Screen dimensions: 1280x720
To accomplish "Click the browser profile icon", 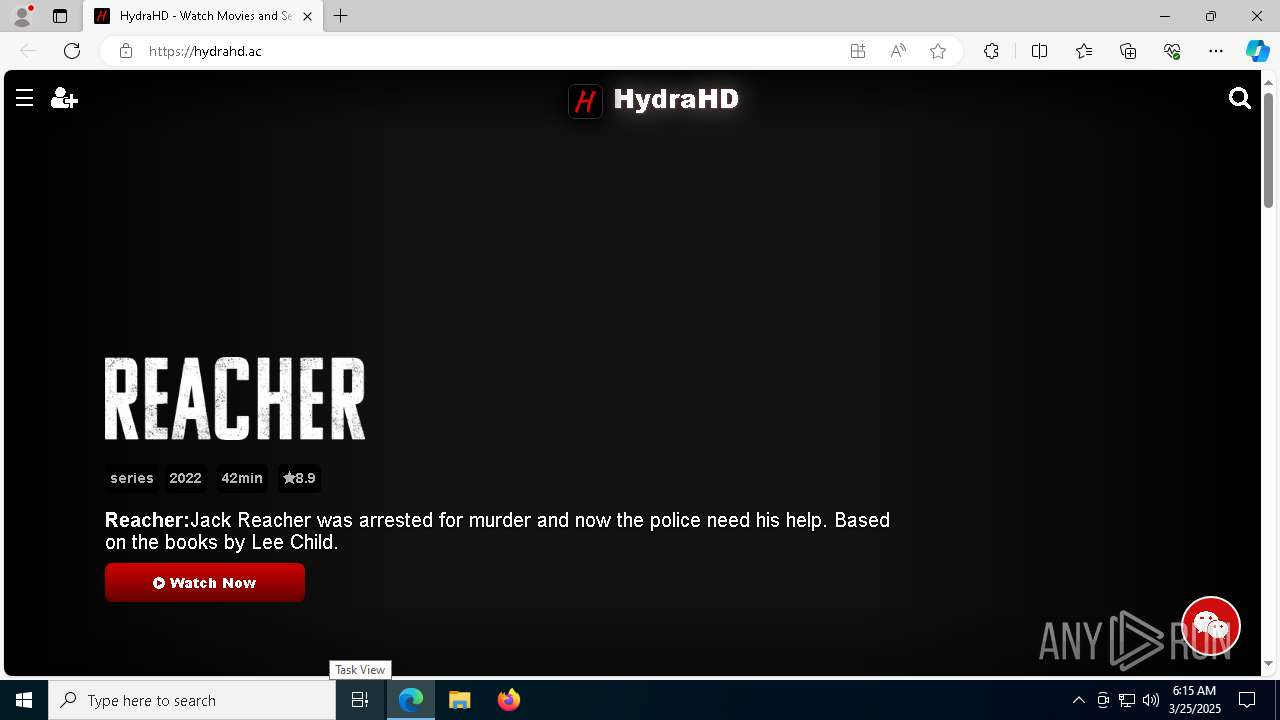I will [x=22, y=16].
